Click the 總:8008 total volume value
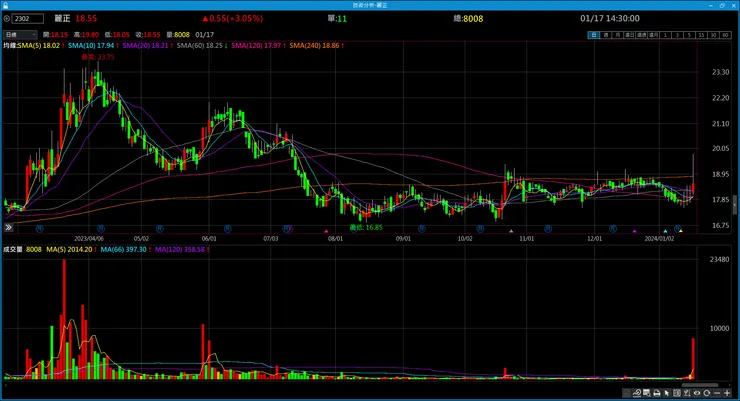This screenshot has width=740, height=401. tap(468, 18)
